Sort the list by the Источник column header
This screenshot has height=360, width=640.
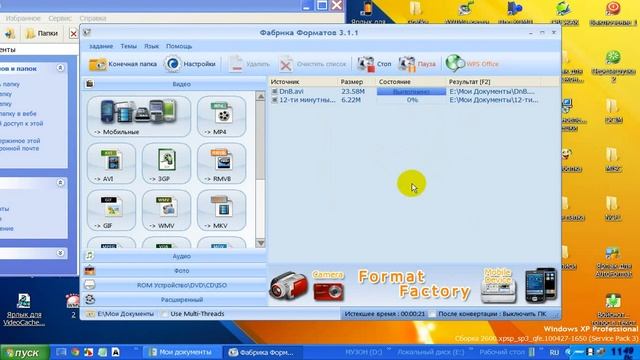click(x=303, y=82)
